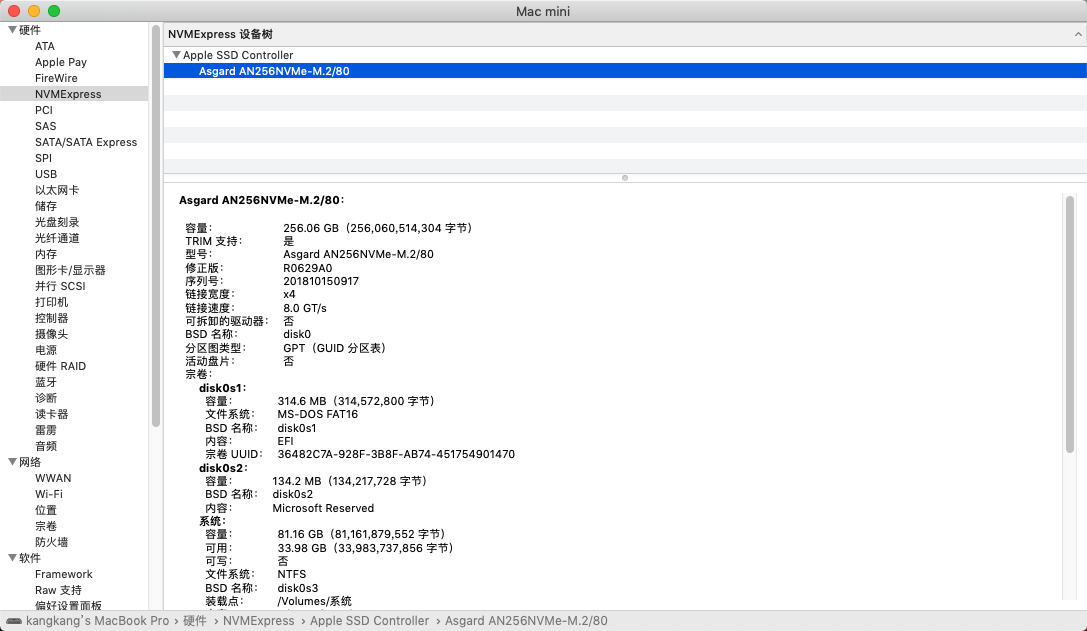Select Asgard AN256NVMe-M.2/80 device row
This screenshot has height=631, width=1087.
pyautogui.click(x=273, y=71)
